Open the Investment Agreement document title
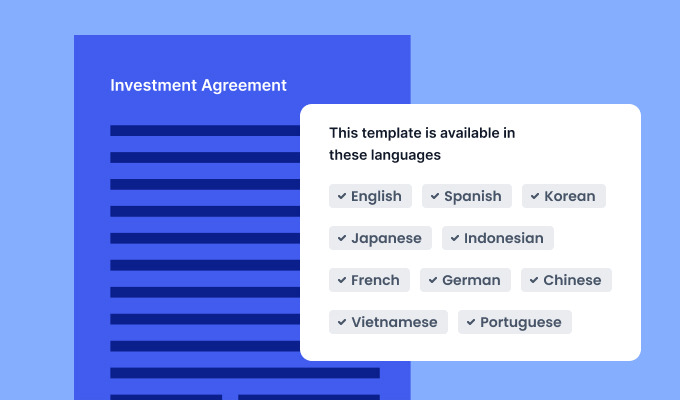This screenshot has width=680, height=400. 198,85
